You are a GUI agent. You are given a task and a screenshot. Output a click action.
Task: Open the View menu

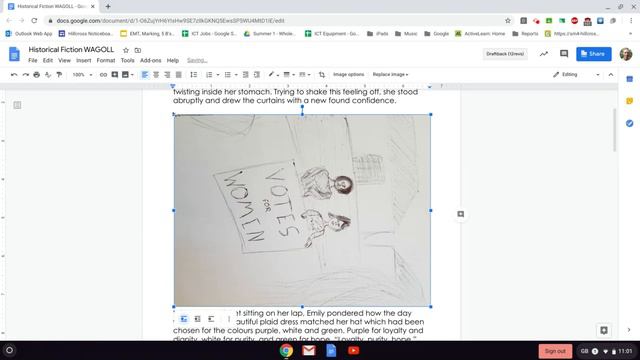(x=64, y=60)
